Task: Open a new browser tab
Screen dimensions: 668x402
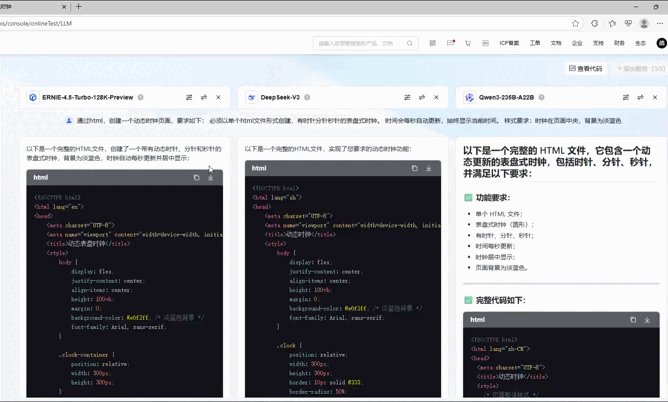Action: pos(78,6)
